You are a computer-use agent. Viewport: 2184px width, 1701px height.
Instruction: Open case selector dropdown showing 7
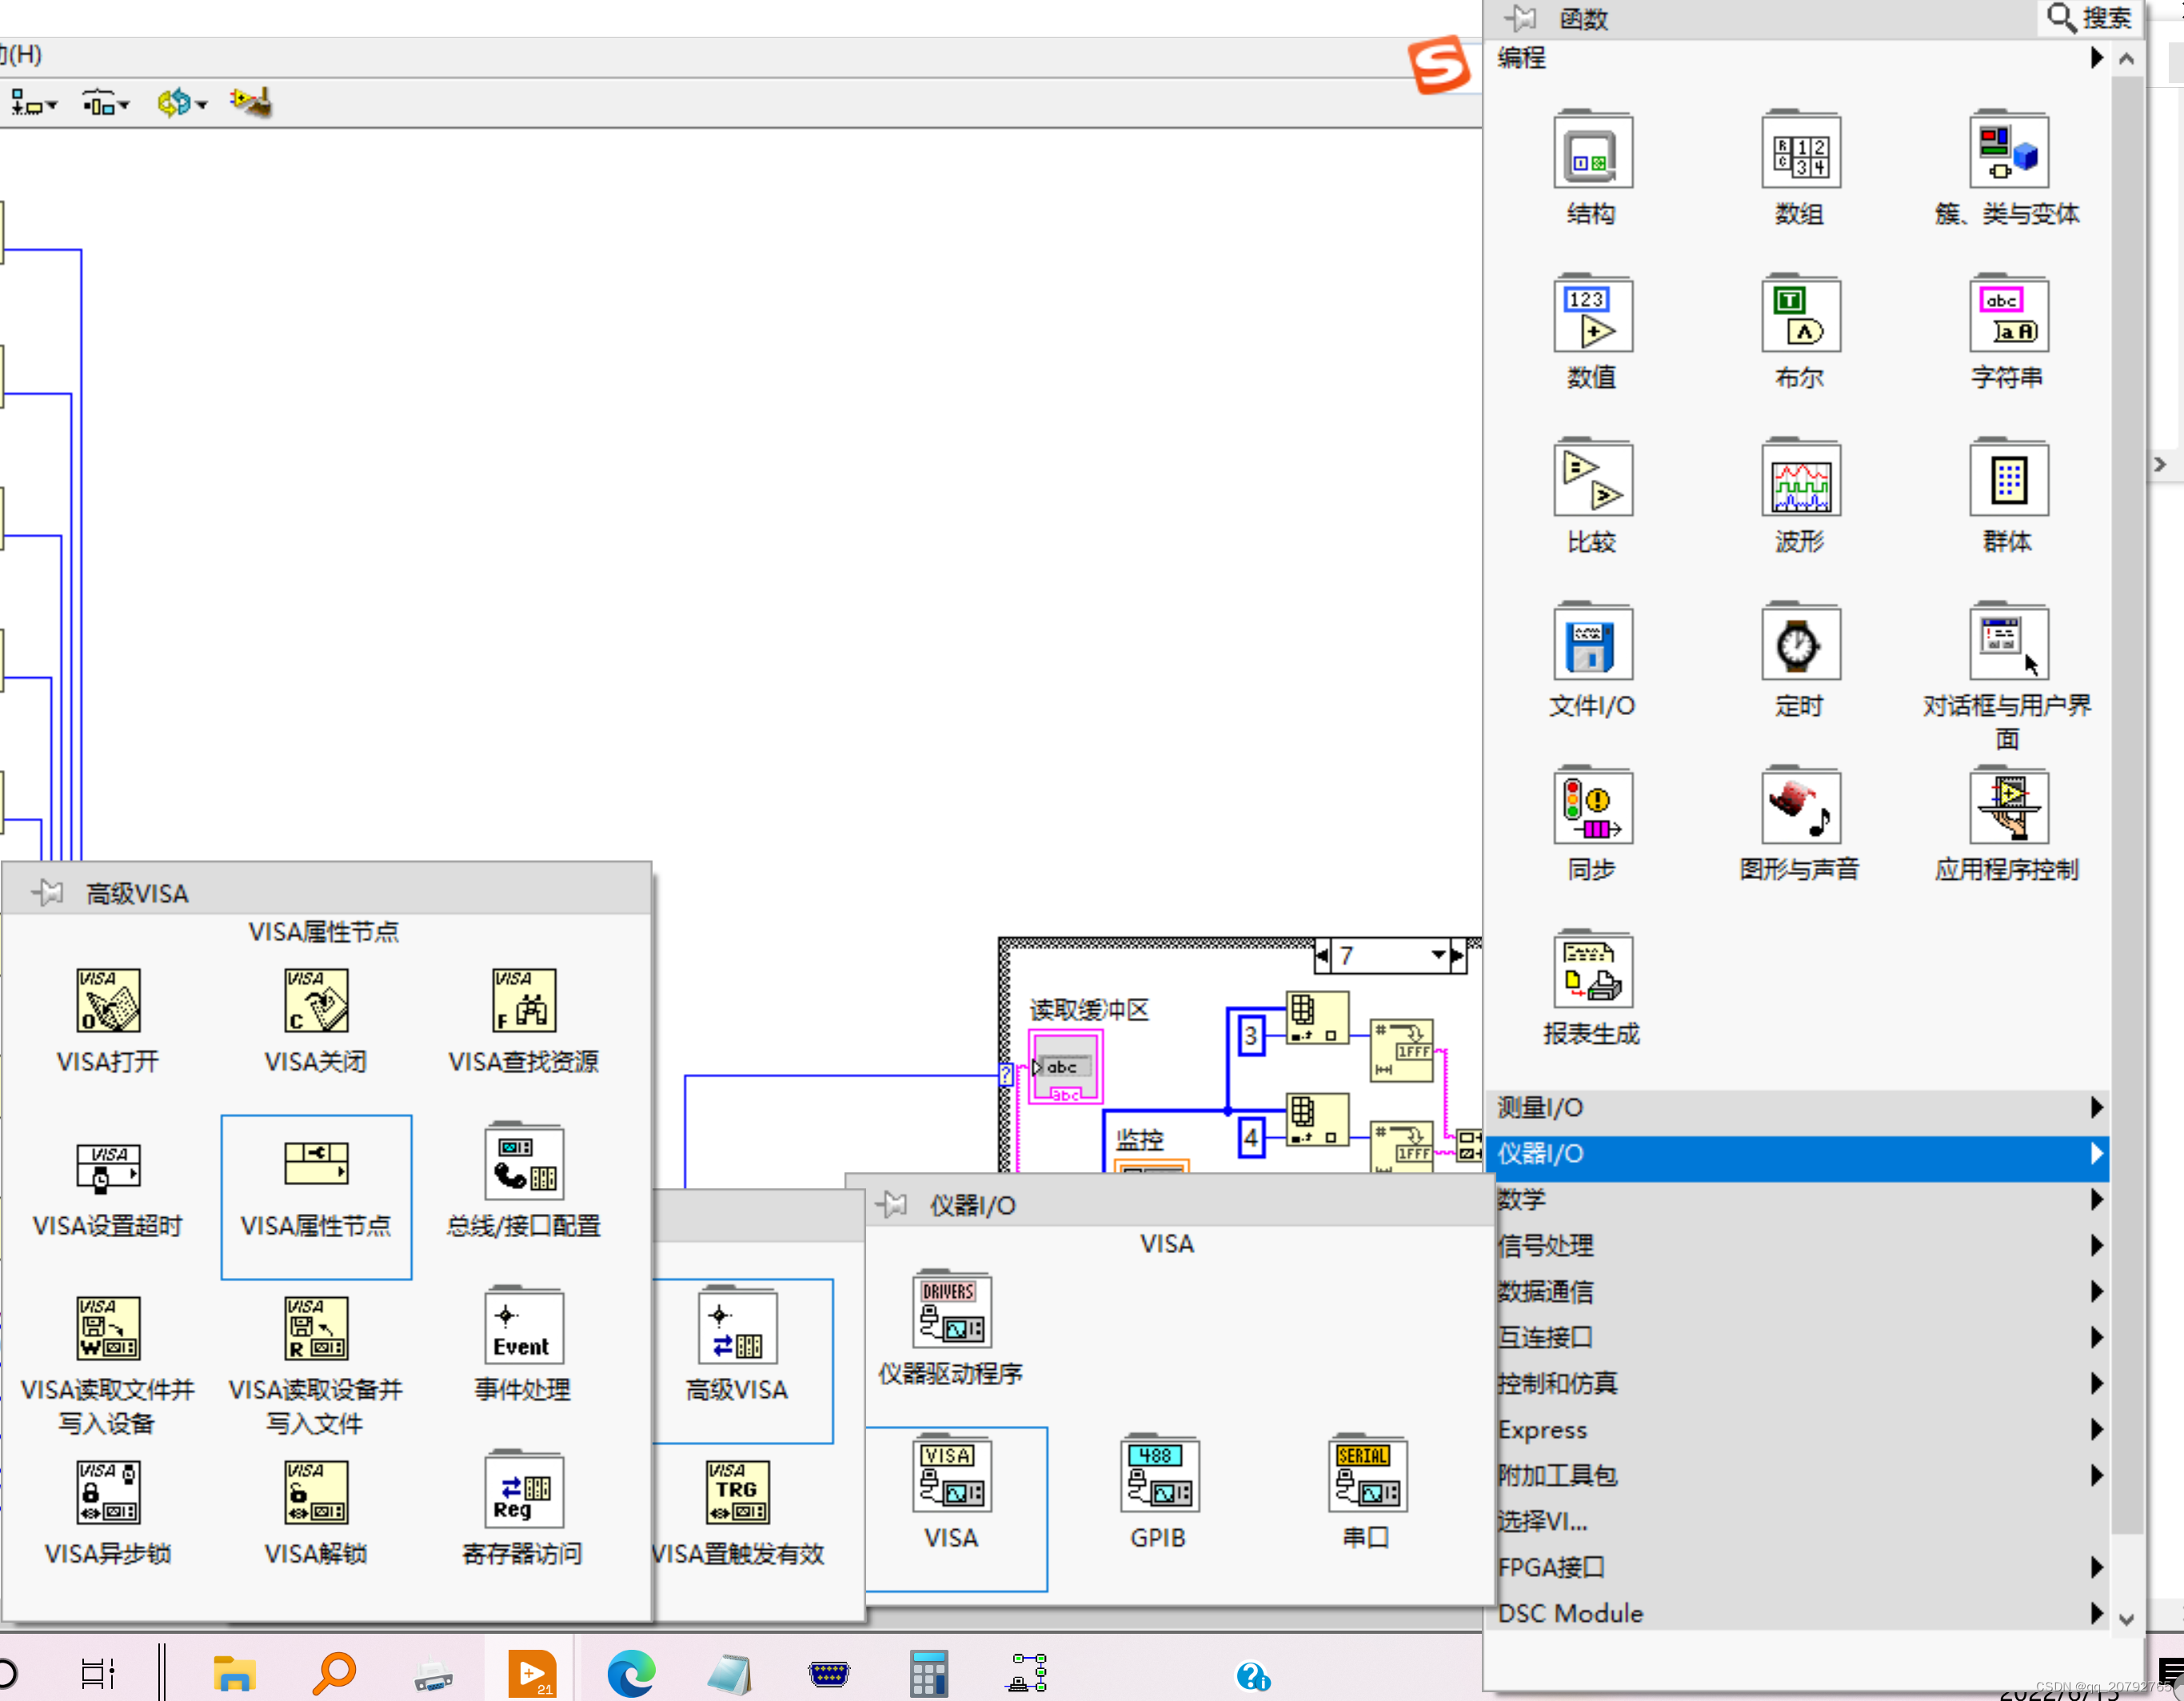pyautogui.click(x=1438, y=955)
